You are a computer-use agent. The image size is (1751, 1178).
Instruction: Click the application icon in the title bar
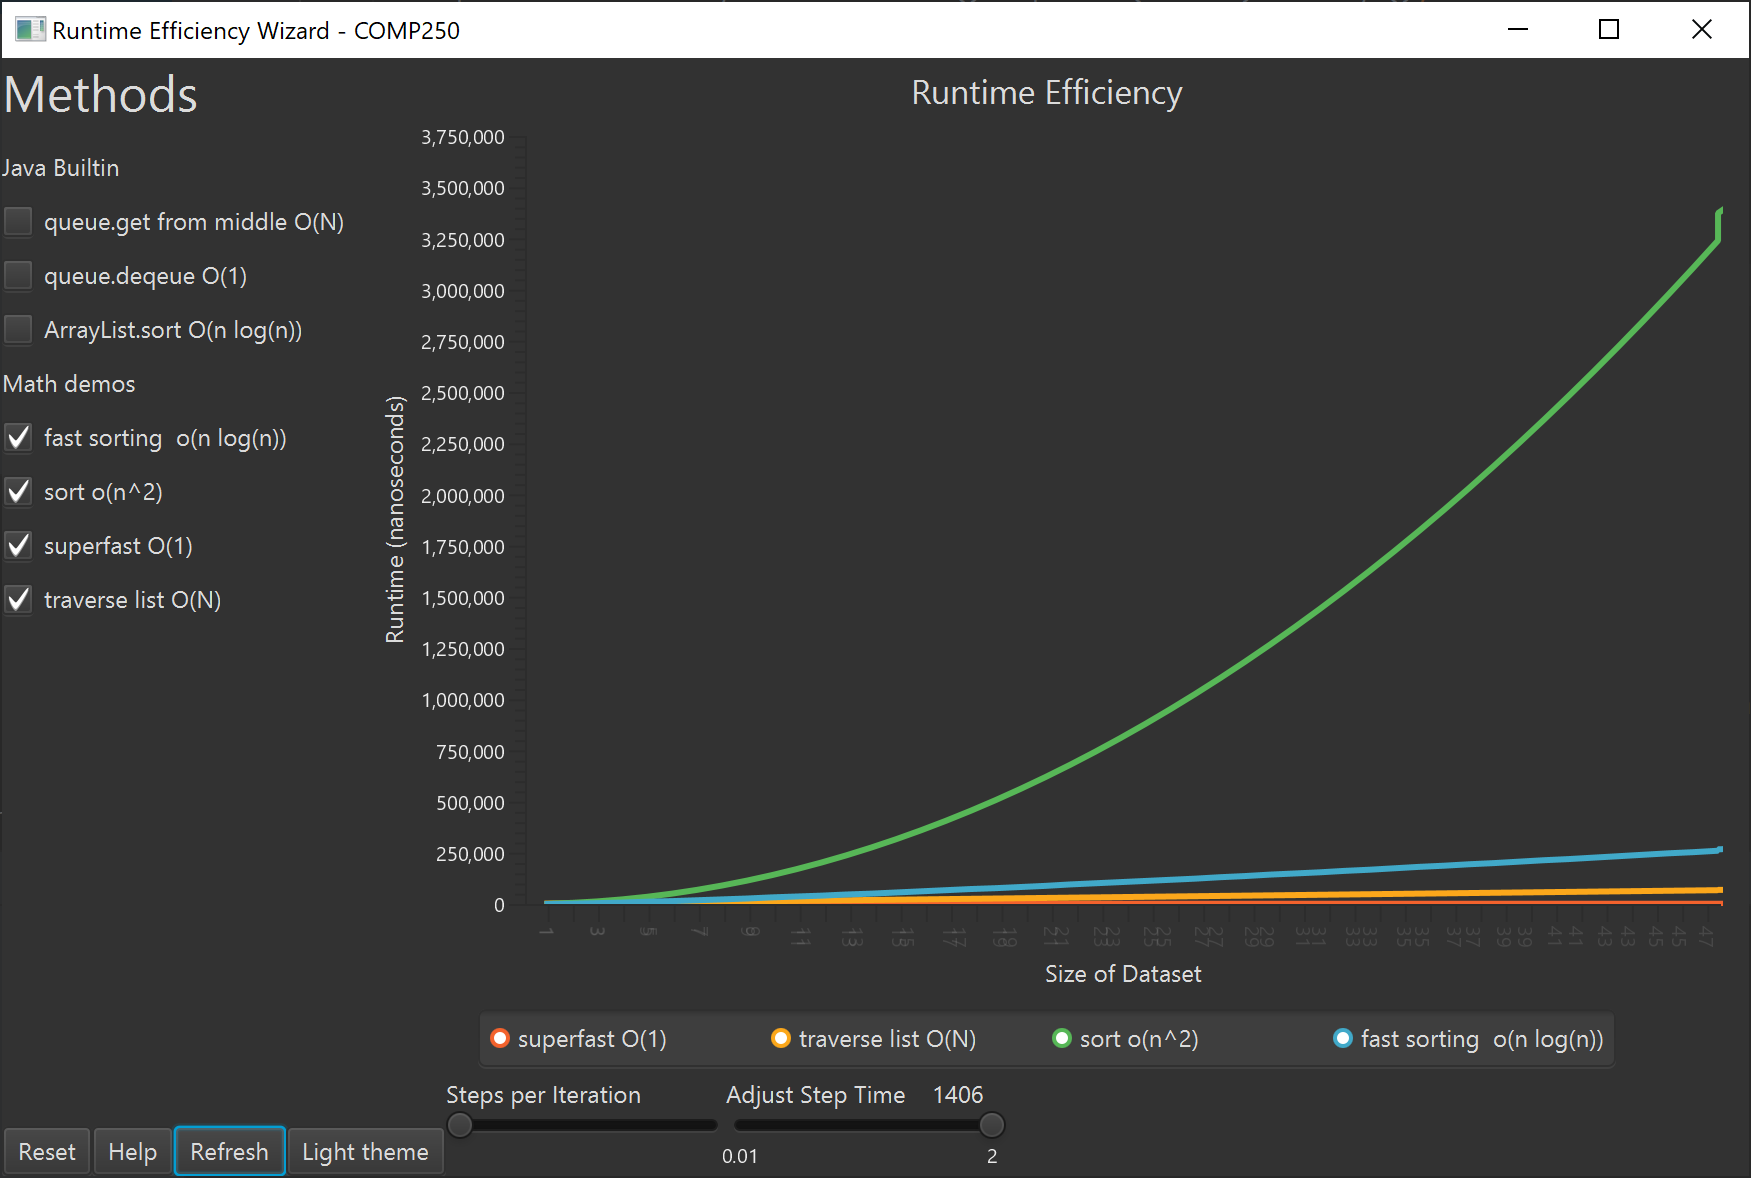coord(29,30)
